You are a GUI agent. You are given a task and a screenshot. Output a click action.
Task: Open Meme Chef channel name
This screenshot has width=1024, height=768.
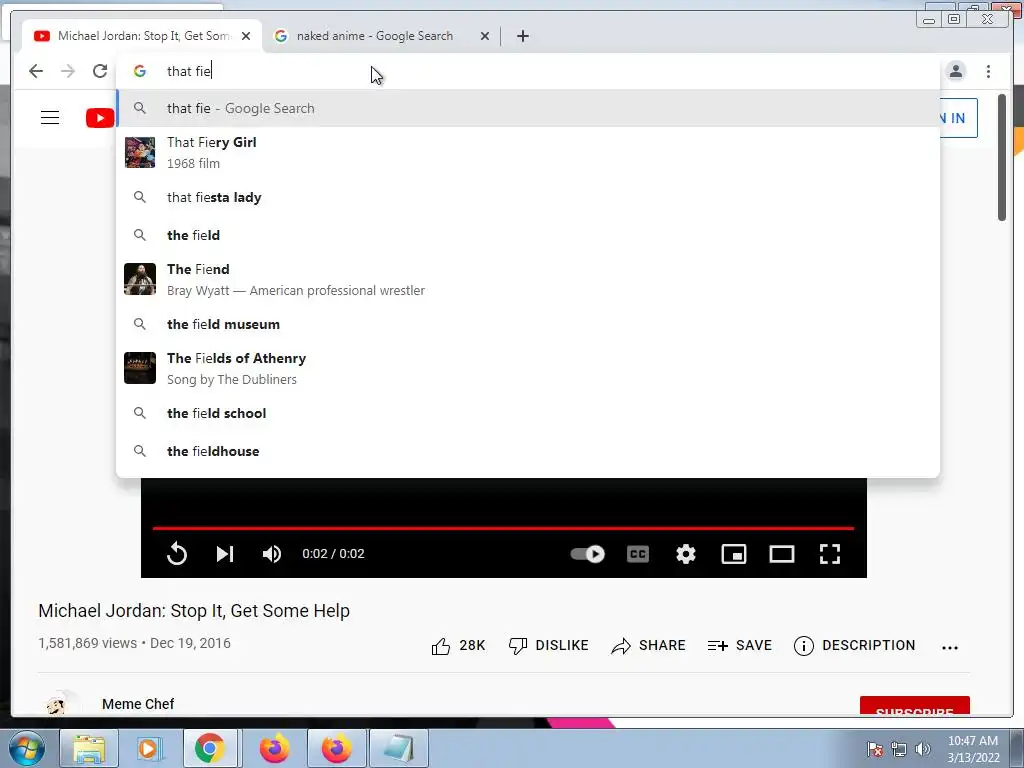[x=138, y=704]
